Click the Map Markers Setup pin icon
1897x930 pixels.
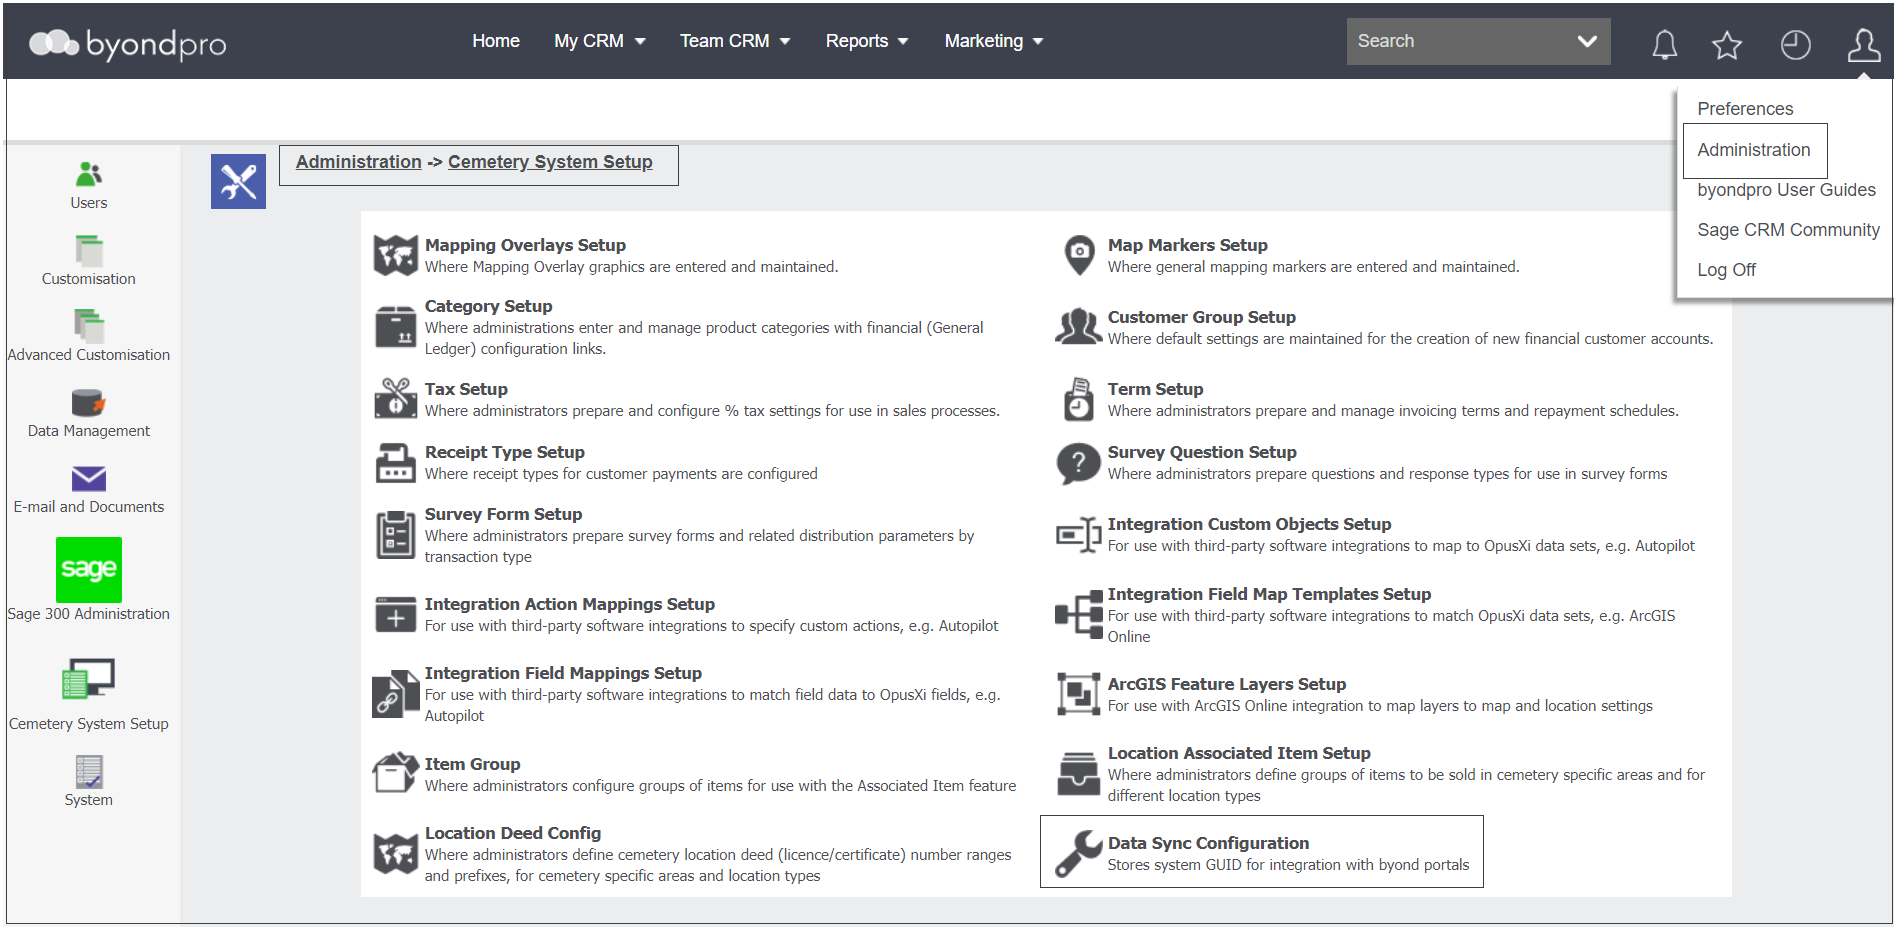tap(1079, 255)
